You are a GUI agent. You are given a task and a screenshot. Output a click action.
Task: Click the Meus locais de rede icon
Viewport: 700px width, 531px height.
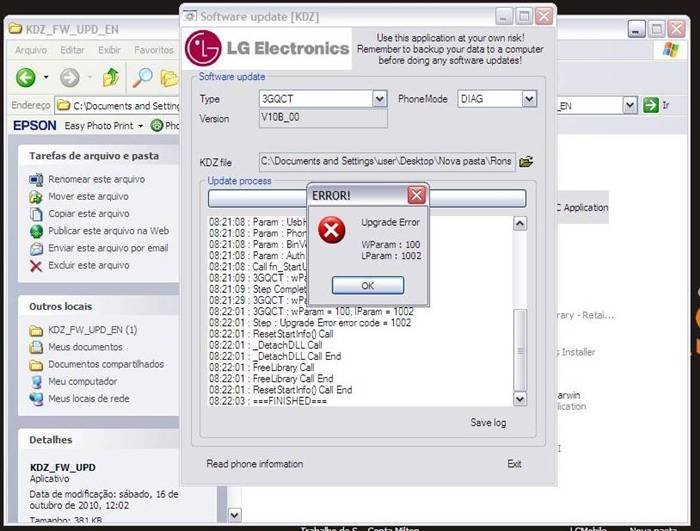[36, 399]
